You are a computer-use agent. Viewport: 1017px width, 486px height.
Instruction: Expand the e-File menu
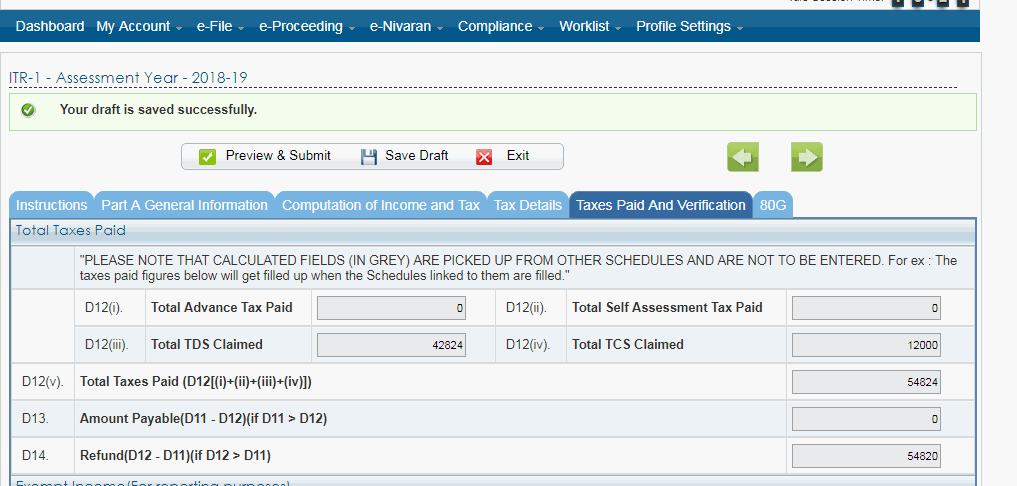(x=221, y=27)
